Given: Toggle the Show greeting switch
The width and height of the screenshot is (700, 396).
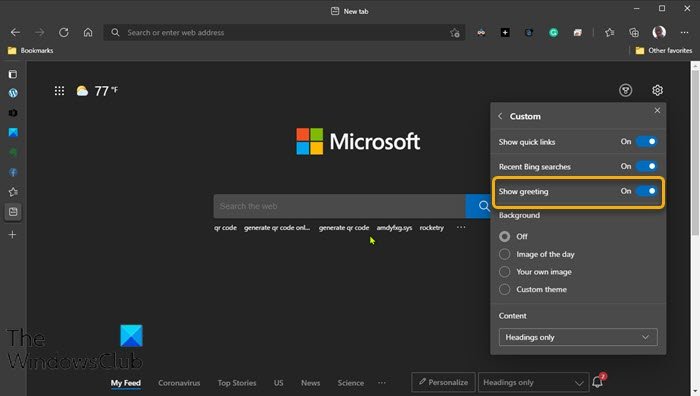Looking at the screenshot, I should click(646, 191).
